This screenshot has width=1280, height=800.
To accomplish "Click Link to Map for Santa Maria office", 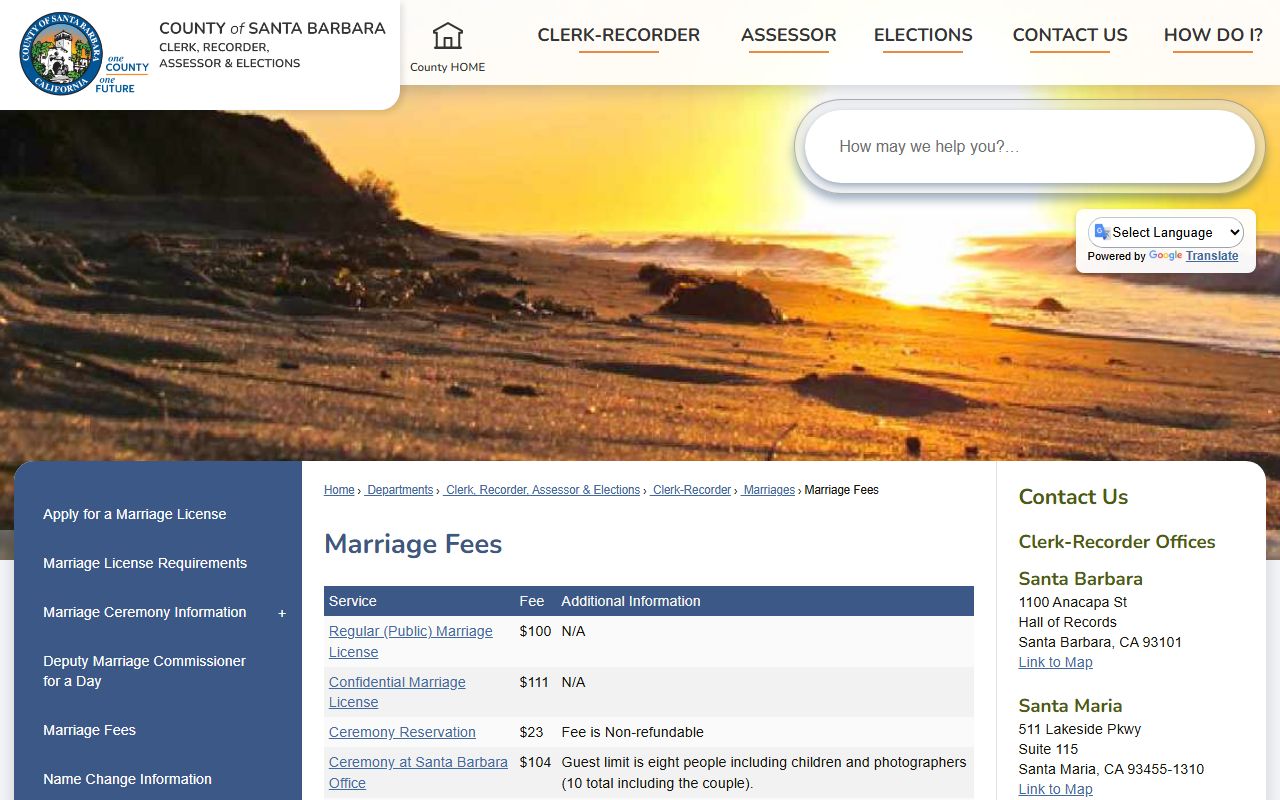I will [1055, 789].
